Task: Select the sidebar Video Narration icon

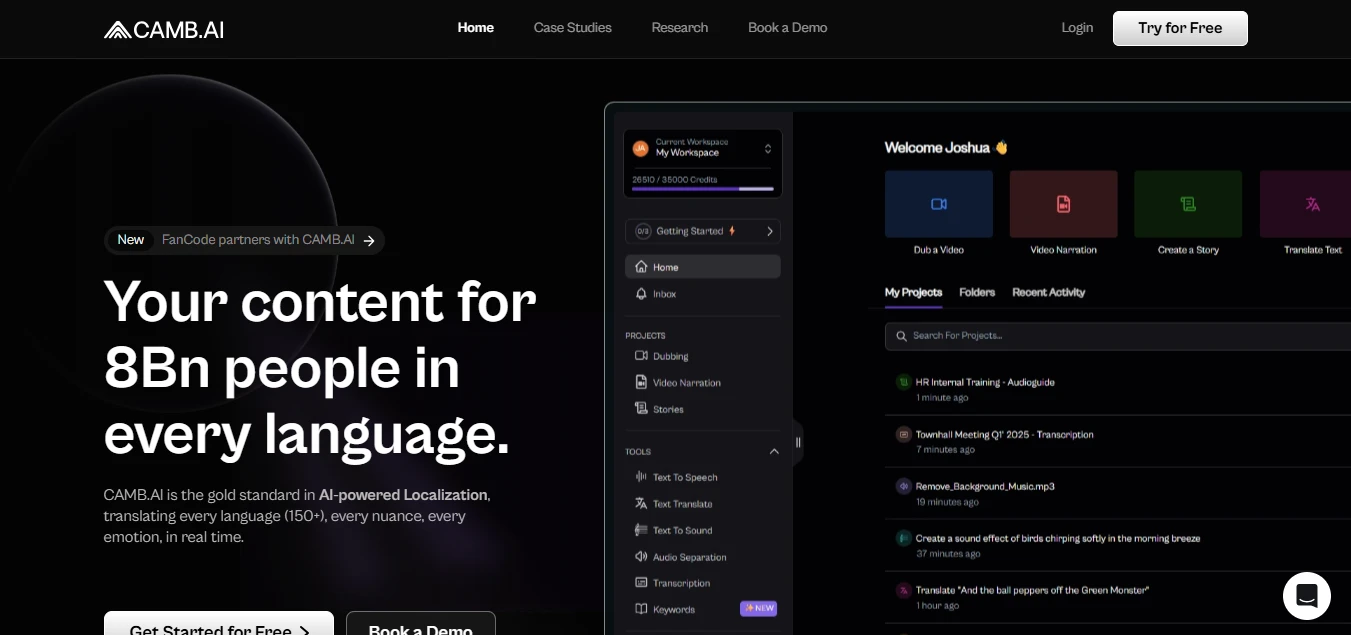Action: click(641, 382)
